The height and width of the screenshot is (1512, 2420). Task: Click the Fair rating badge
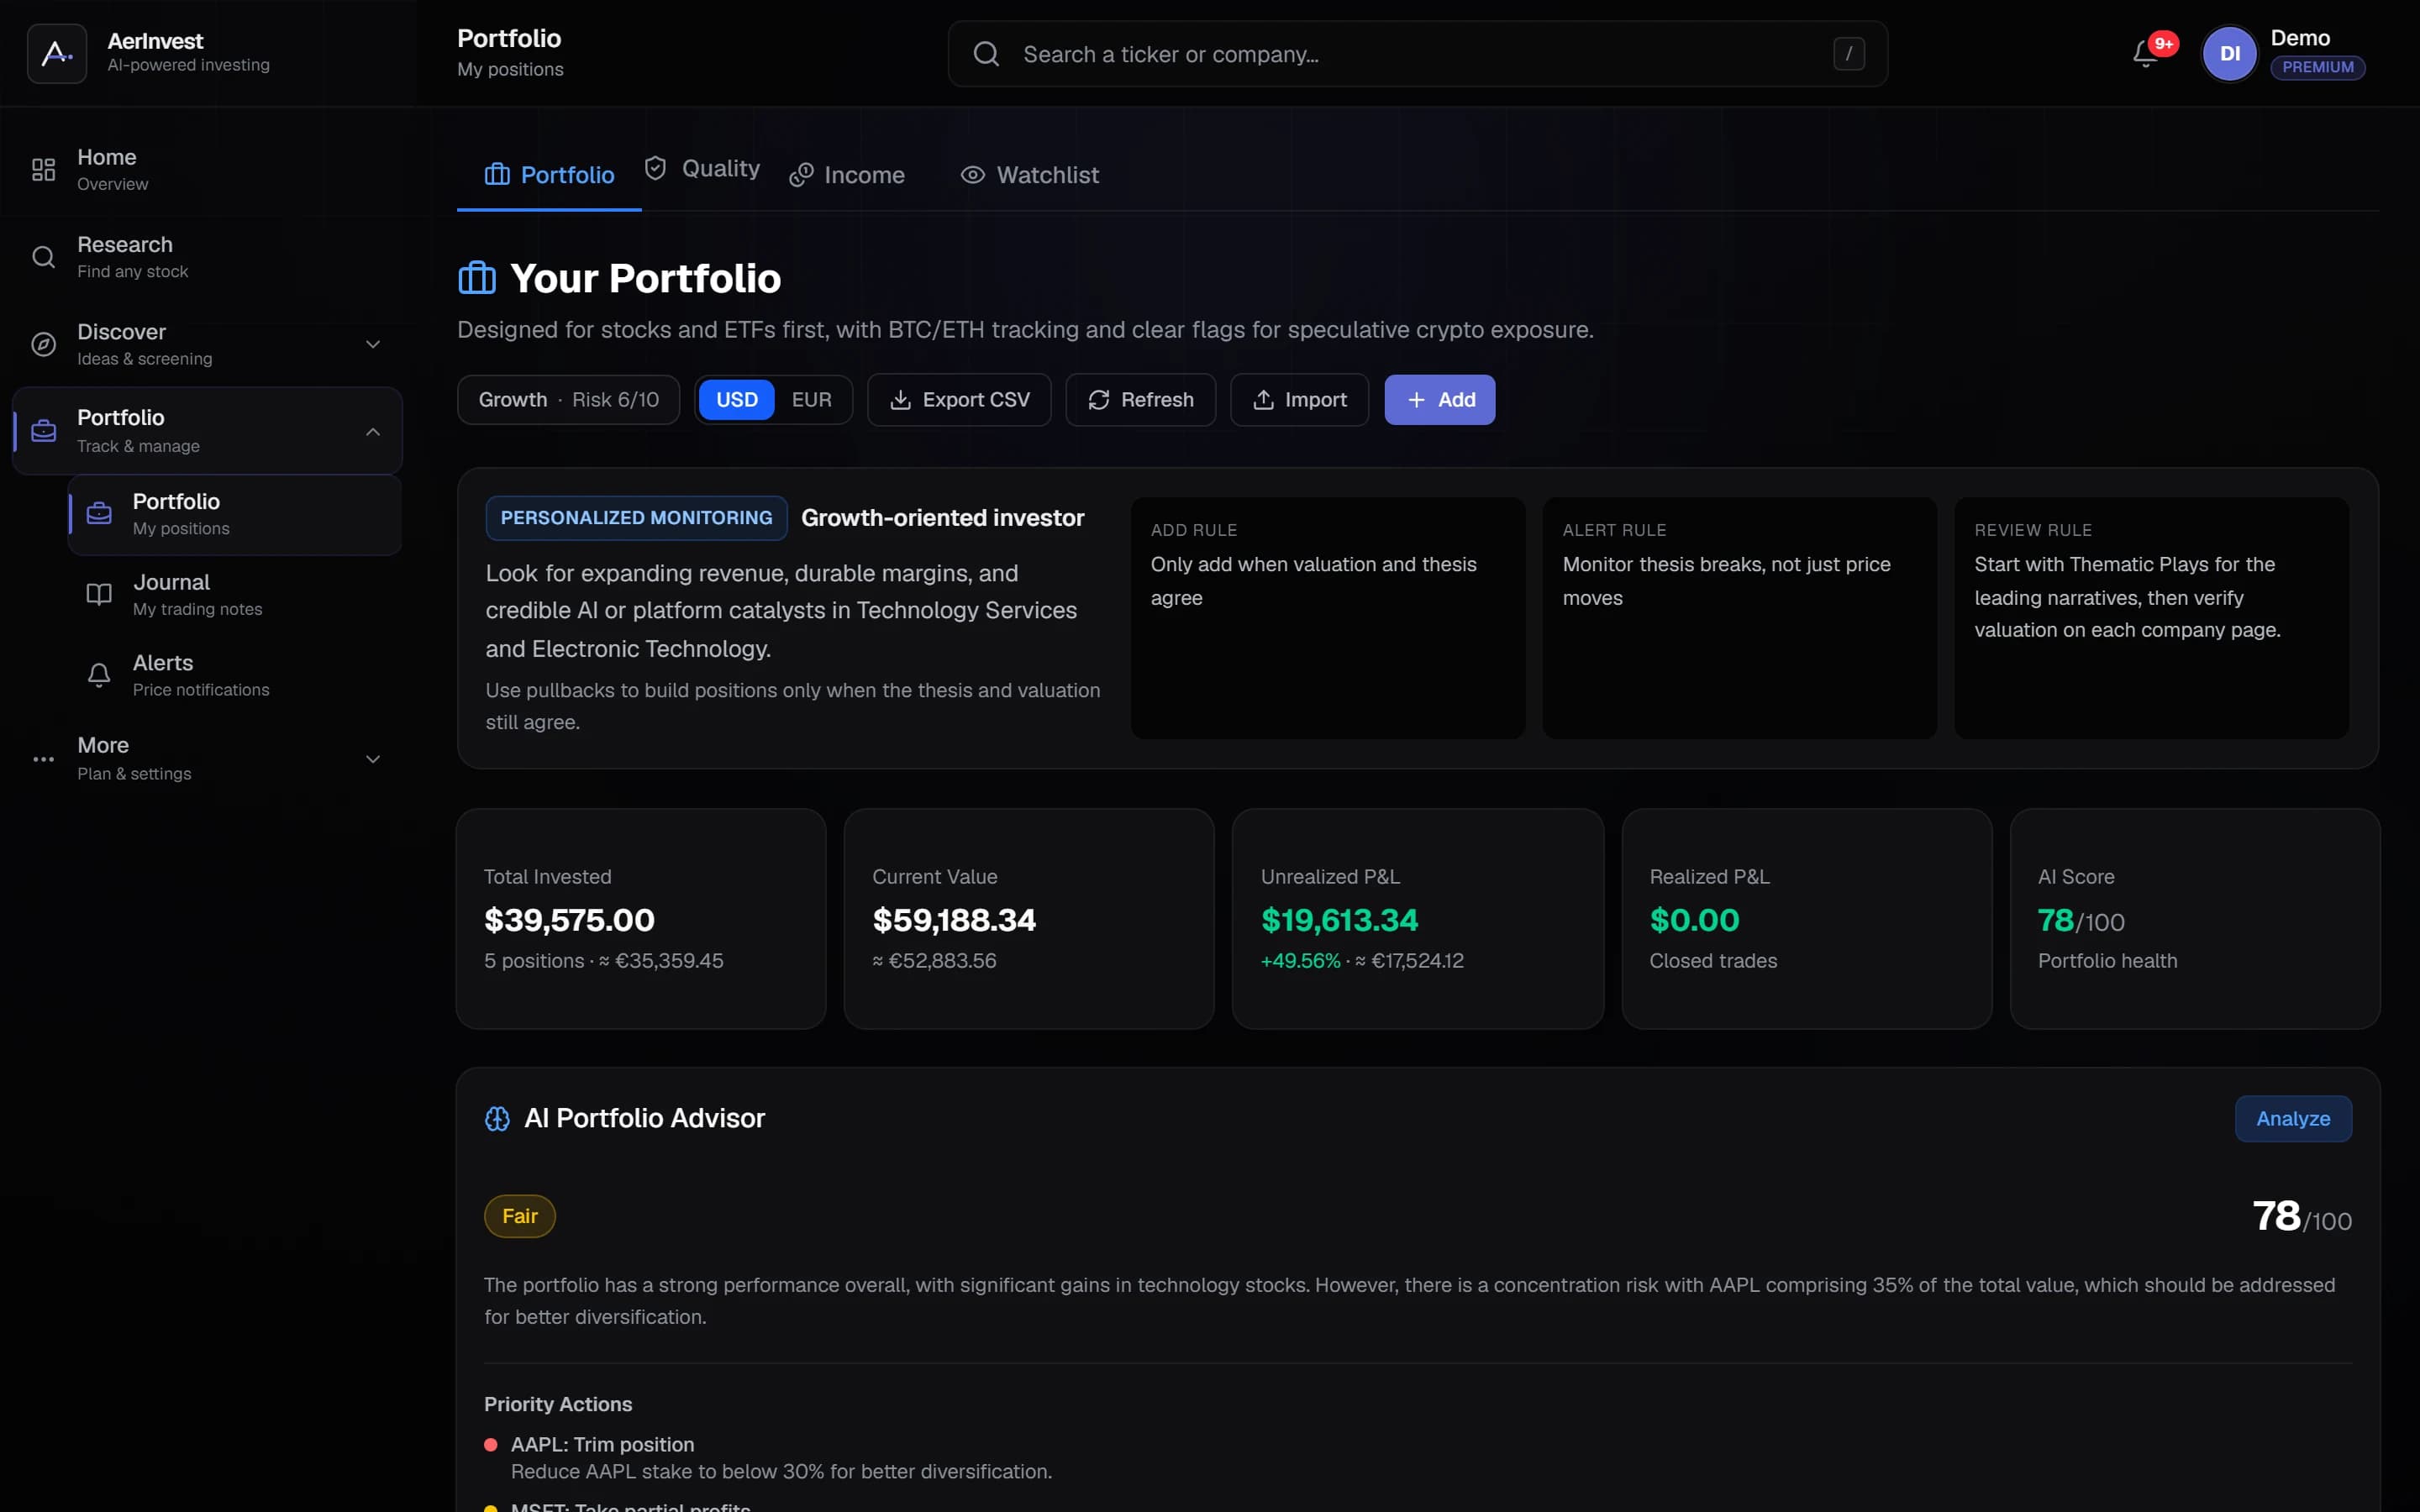click(x=520, y=1216)
